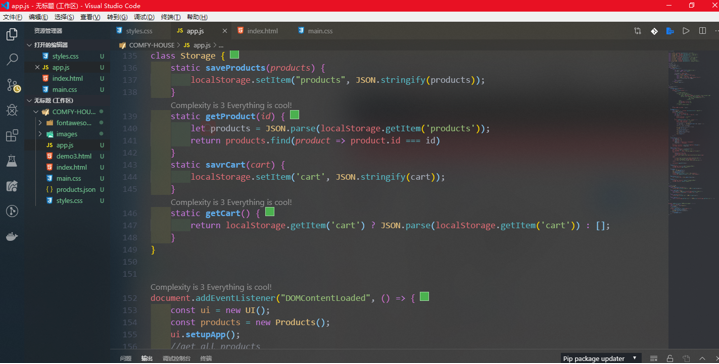
Task: Select styles.css under open editors
Action: click(67, 56)
